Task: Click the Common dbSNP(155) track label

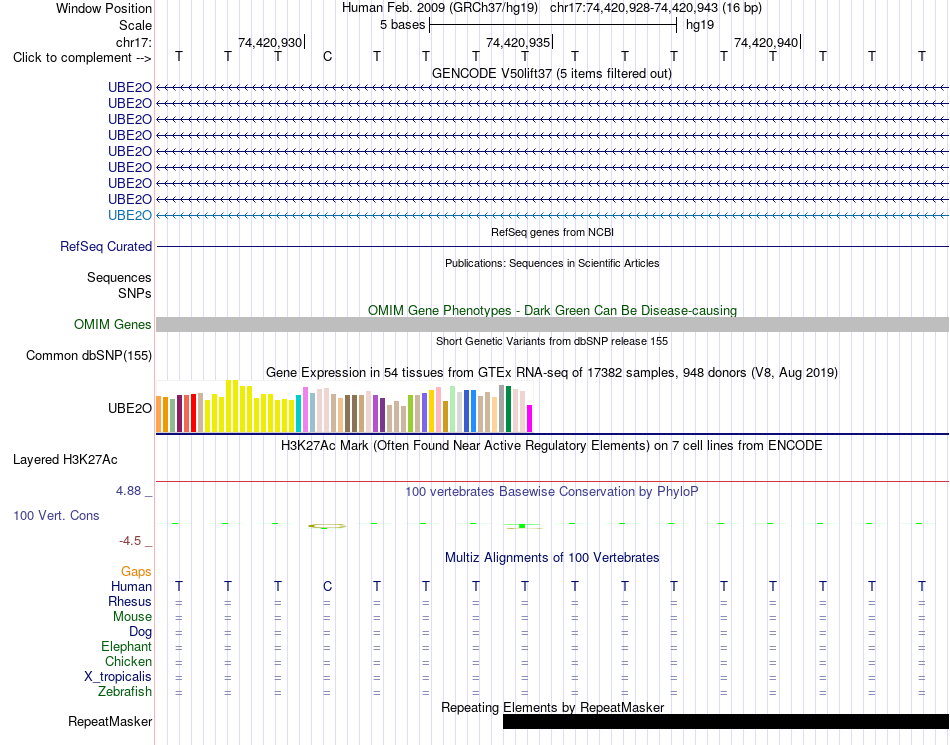Action: coord(89,356)
